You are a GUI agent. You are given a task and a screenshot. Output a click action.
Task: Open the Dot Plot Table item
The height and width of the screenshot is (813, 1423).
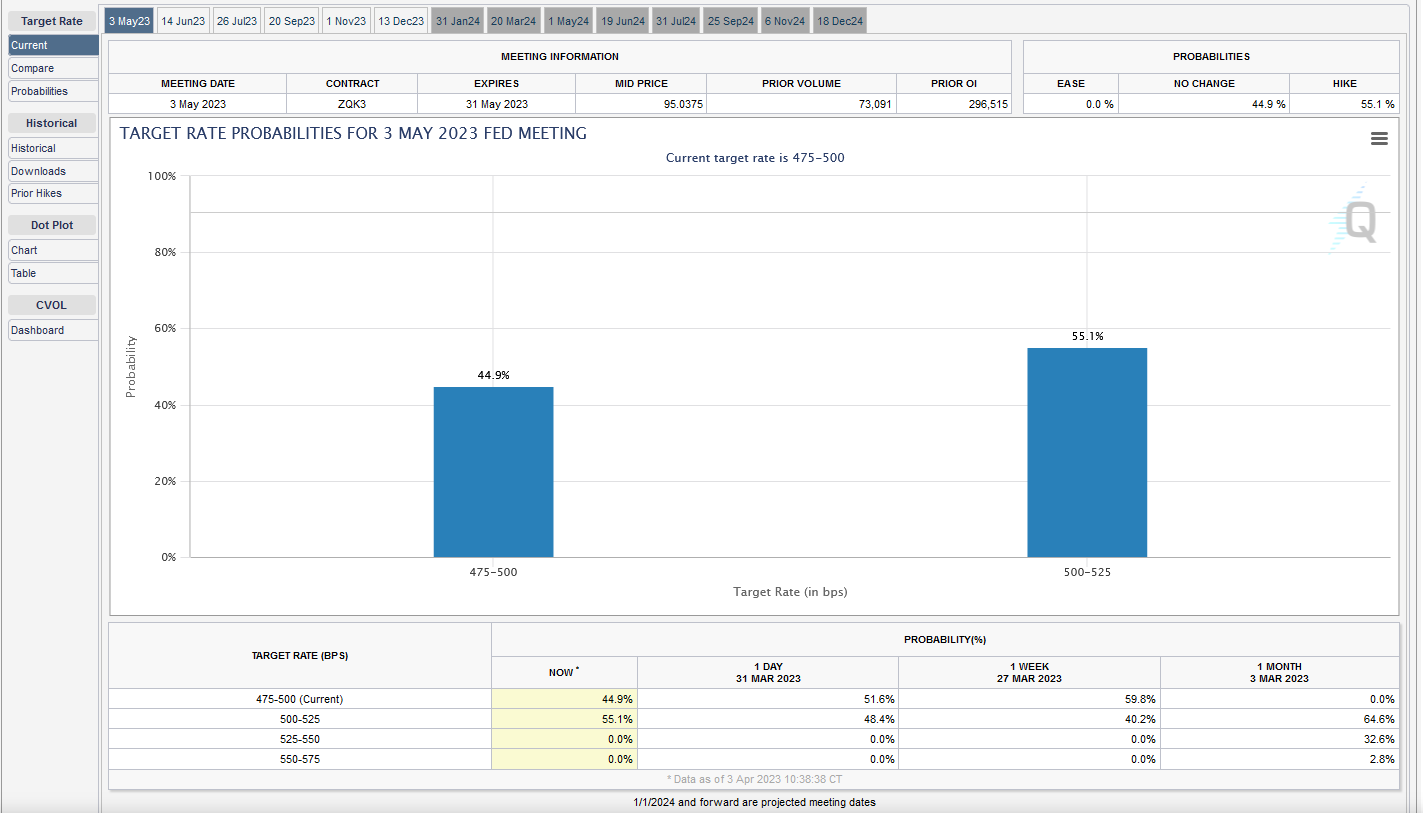coord(53,273)
